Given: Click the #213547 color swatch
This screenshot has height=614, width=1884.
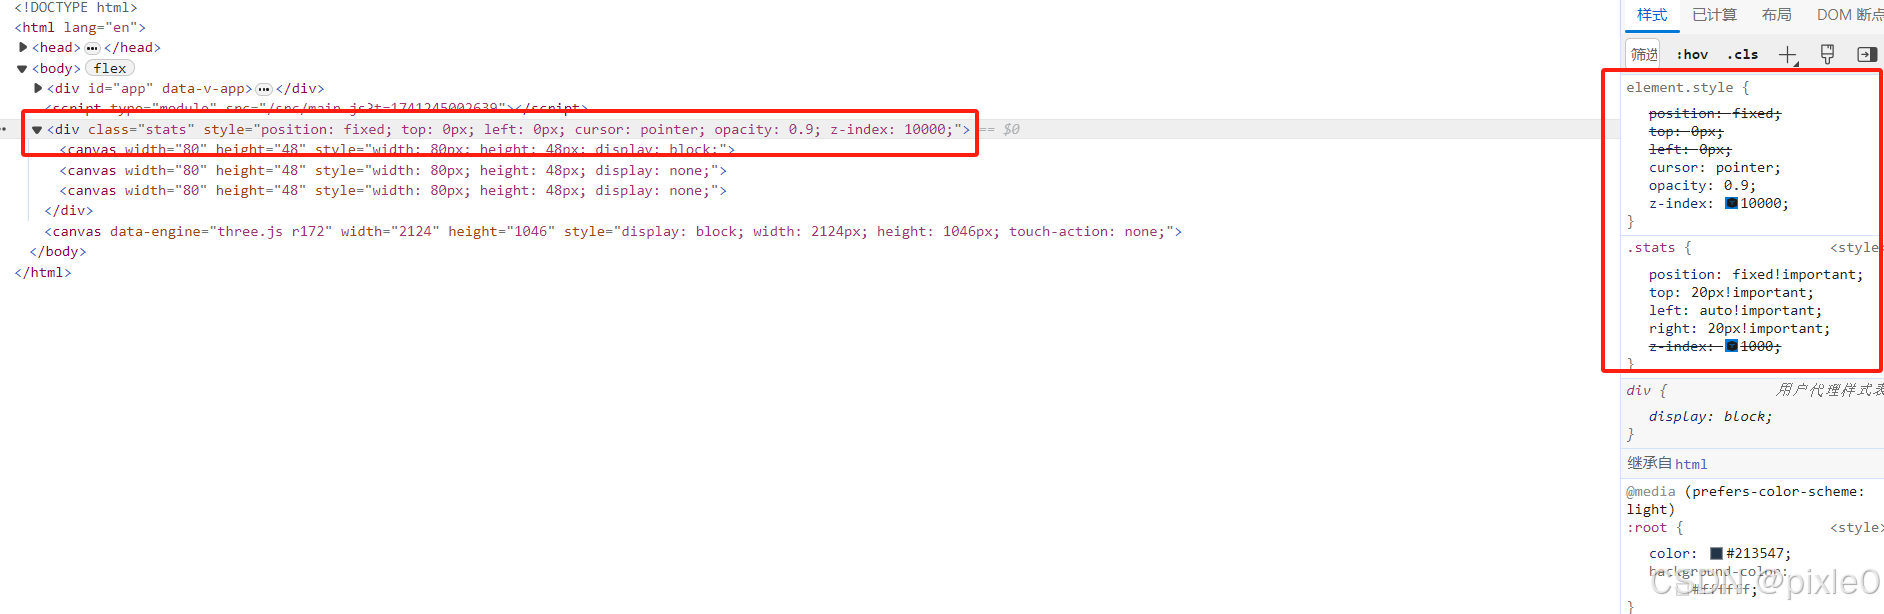Looking at the screenshot, I should pyautogui.click(x=1716, y=553).
